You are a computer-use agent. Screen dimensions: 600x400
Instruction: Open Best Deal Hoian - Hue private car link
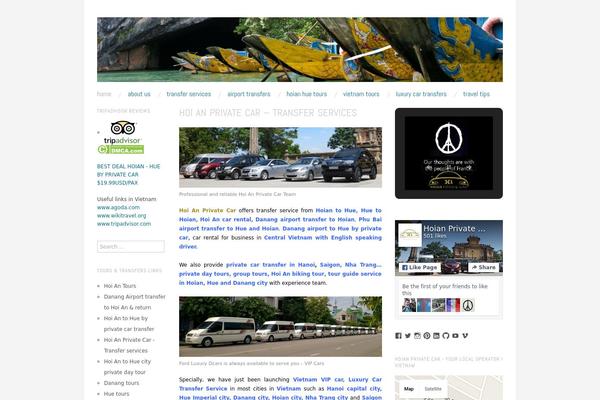(129, 175)
